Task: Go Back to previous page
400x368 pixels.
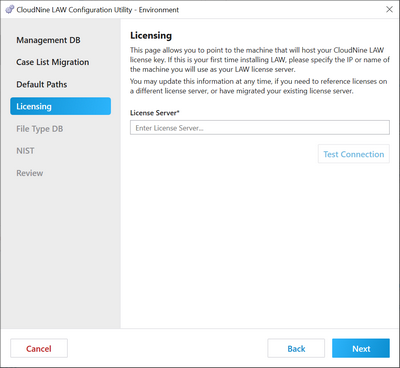Action: point(296,348)
